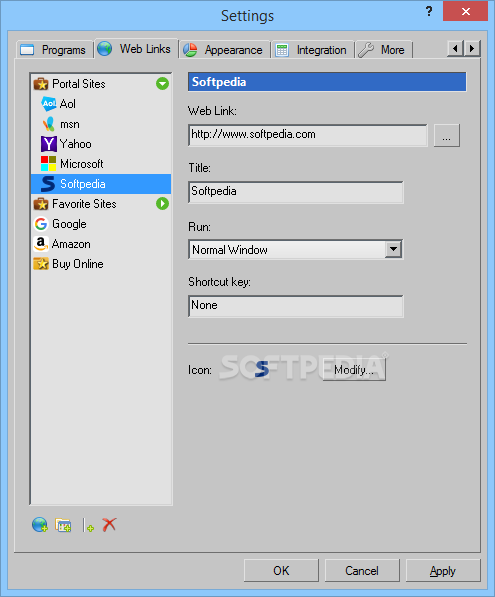Select the Microsoft list entry
This screenshot has width=495, height=597.
[x=101, y=164]
